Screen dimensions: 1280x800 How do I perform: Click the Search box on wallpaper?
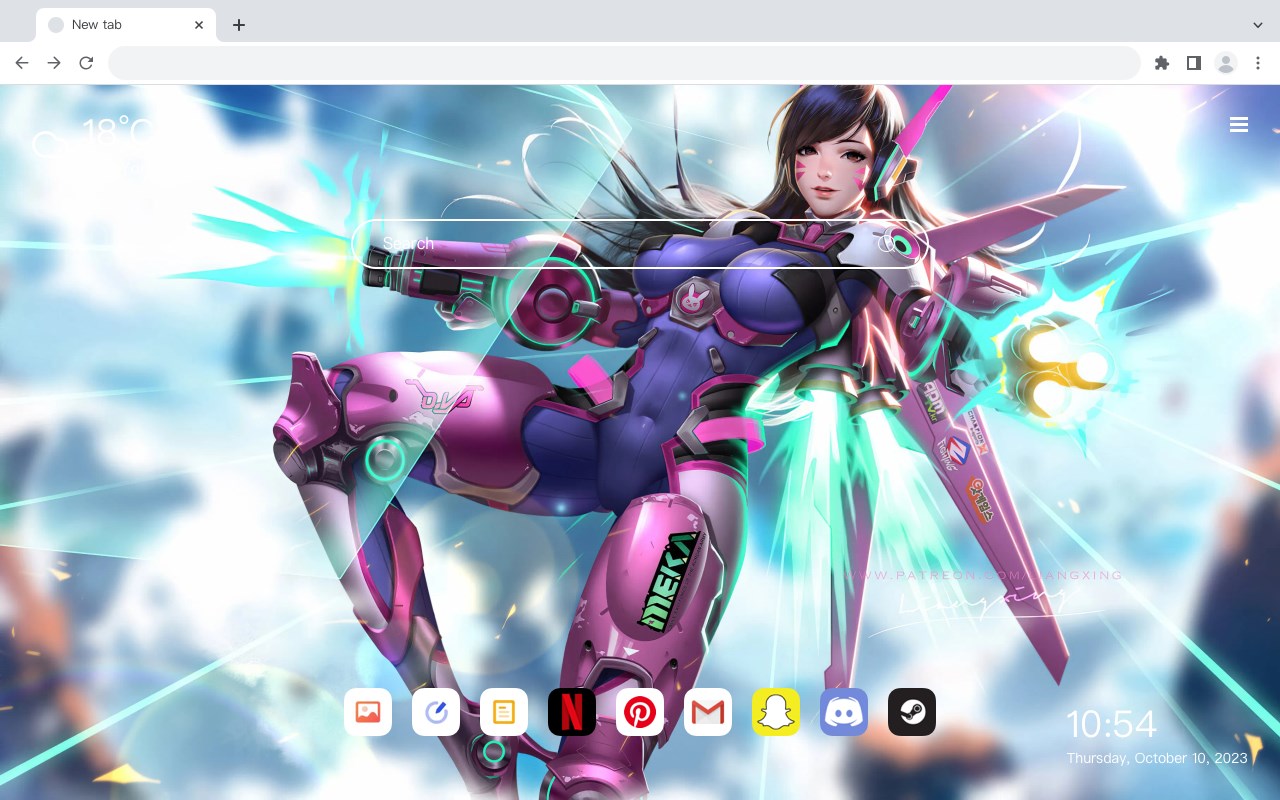(x=640, y=244)
